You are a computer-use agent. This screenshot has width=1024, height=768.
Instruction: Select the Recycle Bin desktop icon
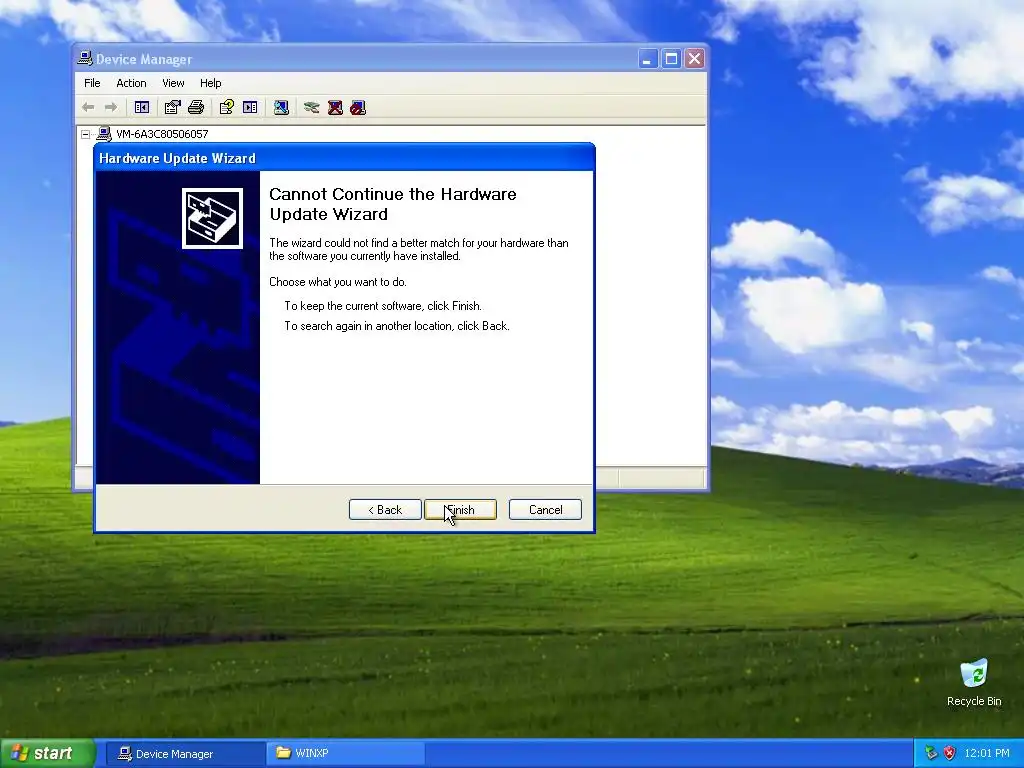tap(974, 683)
